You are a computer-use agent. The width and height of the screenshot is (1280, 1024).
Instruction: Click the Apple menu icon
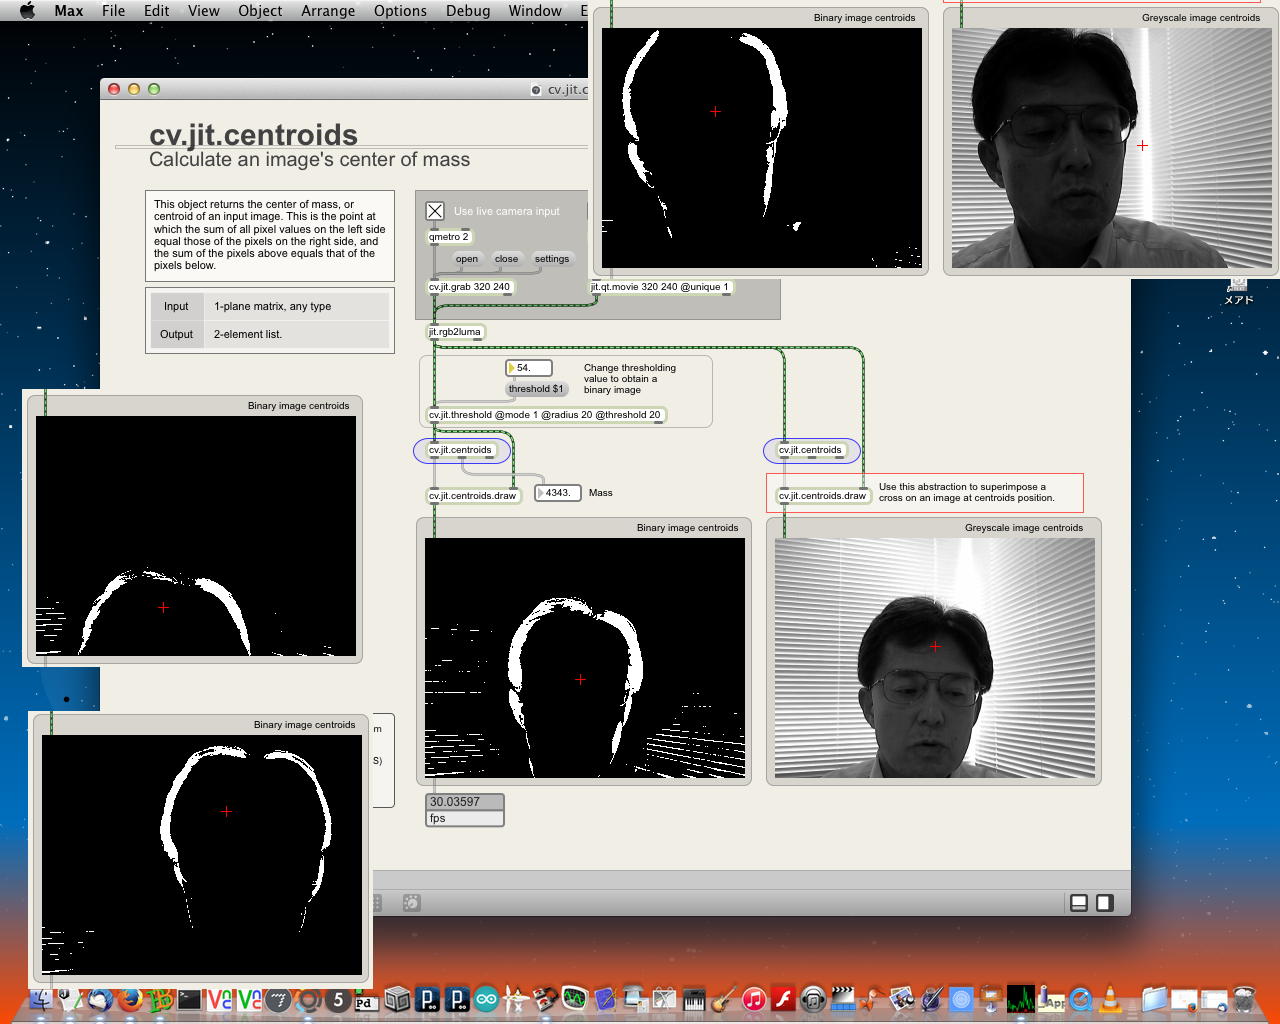pos(27,10)
